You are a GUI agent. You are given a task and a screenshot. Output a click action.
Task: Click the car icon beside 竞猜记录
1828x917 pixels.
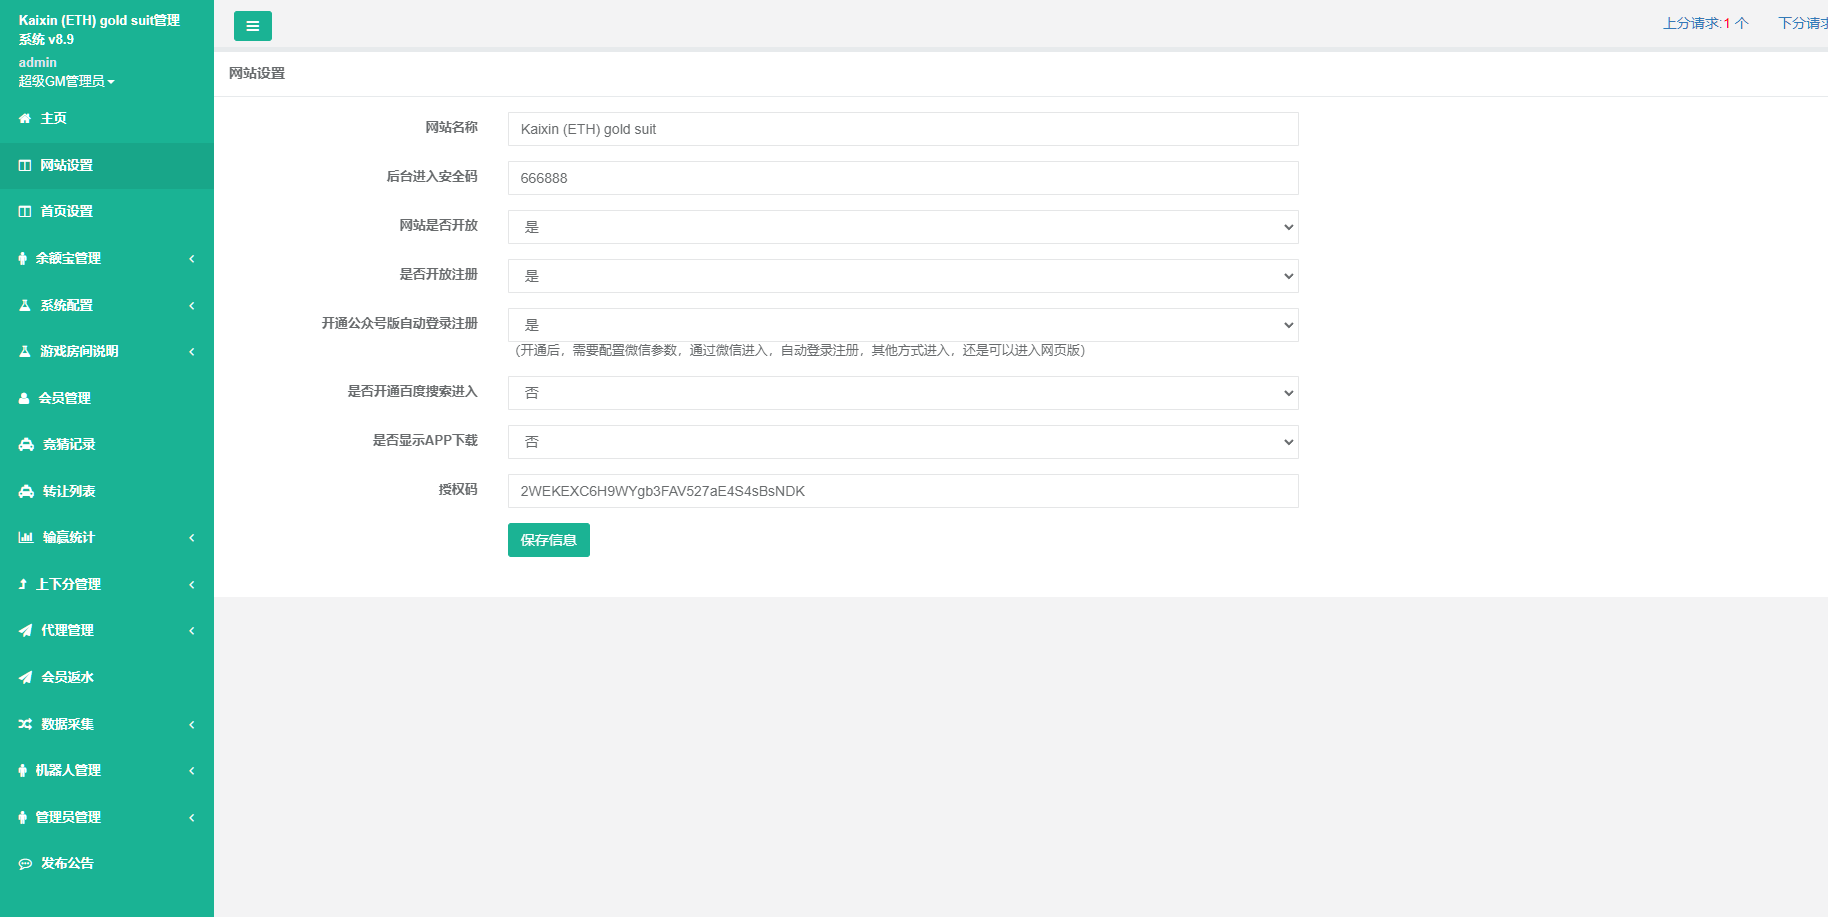click(26, 445)
